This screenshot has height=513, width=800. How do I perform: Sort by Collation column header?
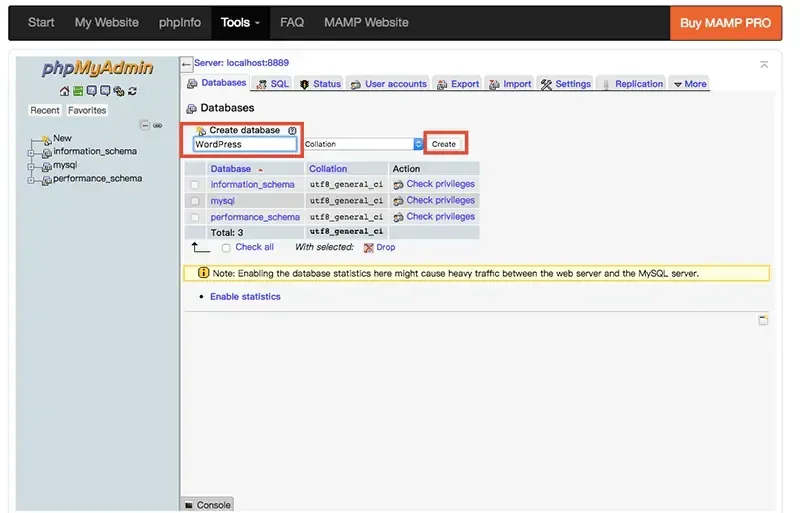328,168
